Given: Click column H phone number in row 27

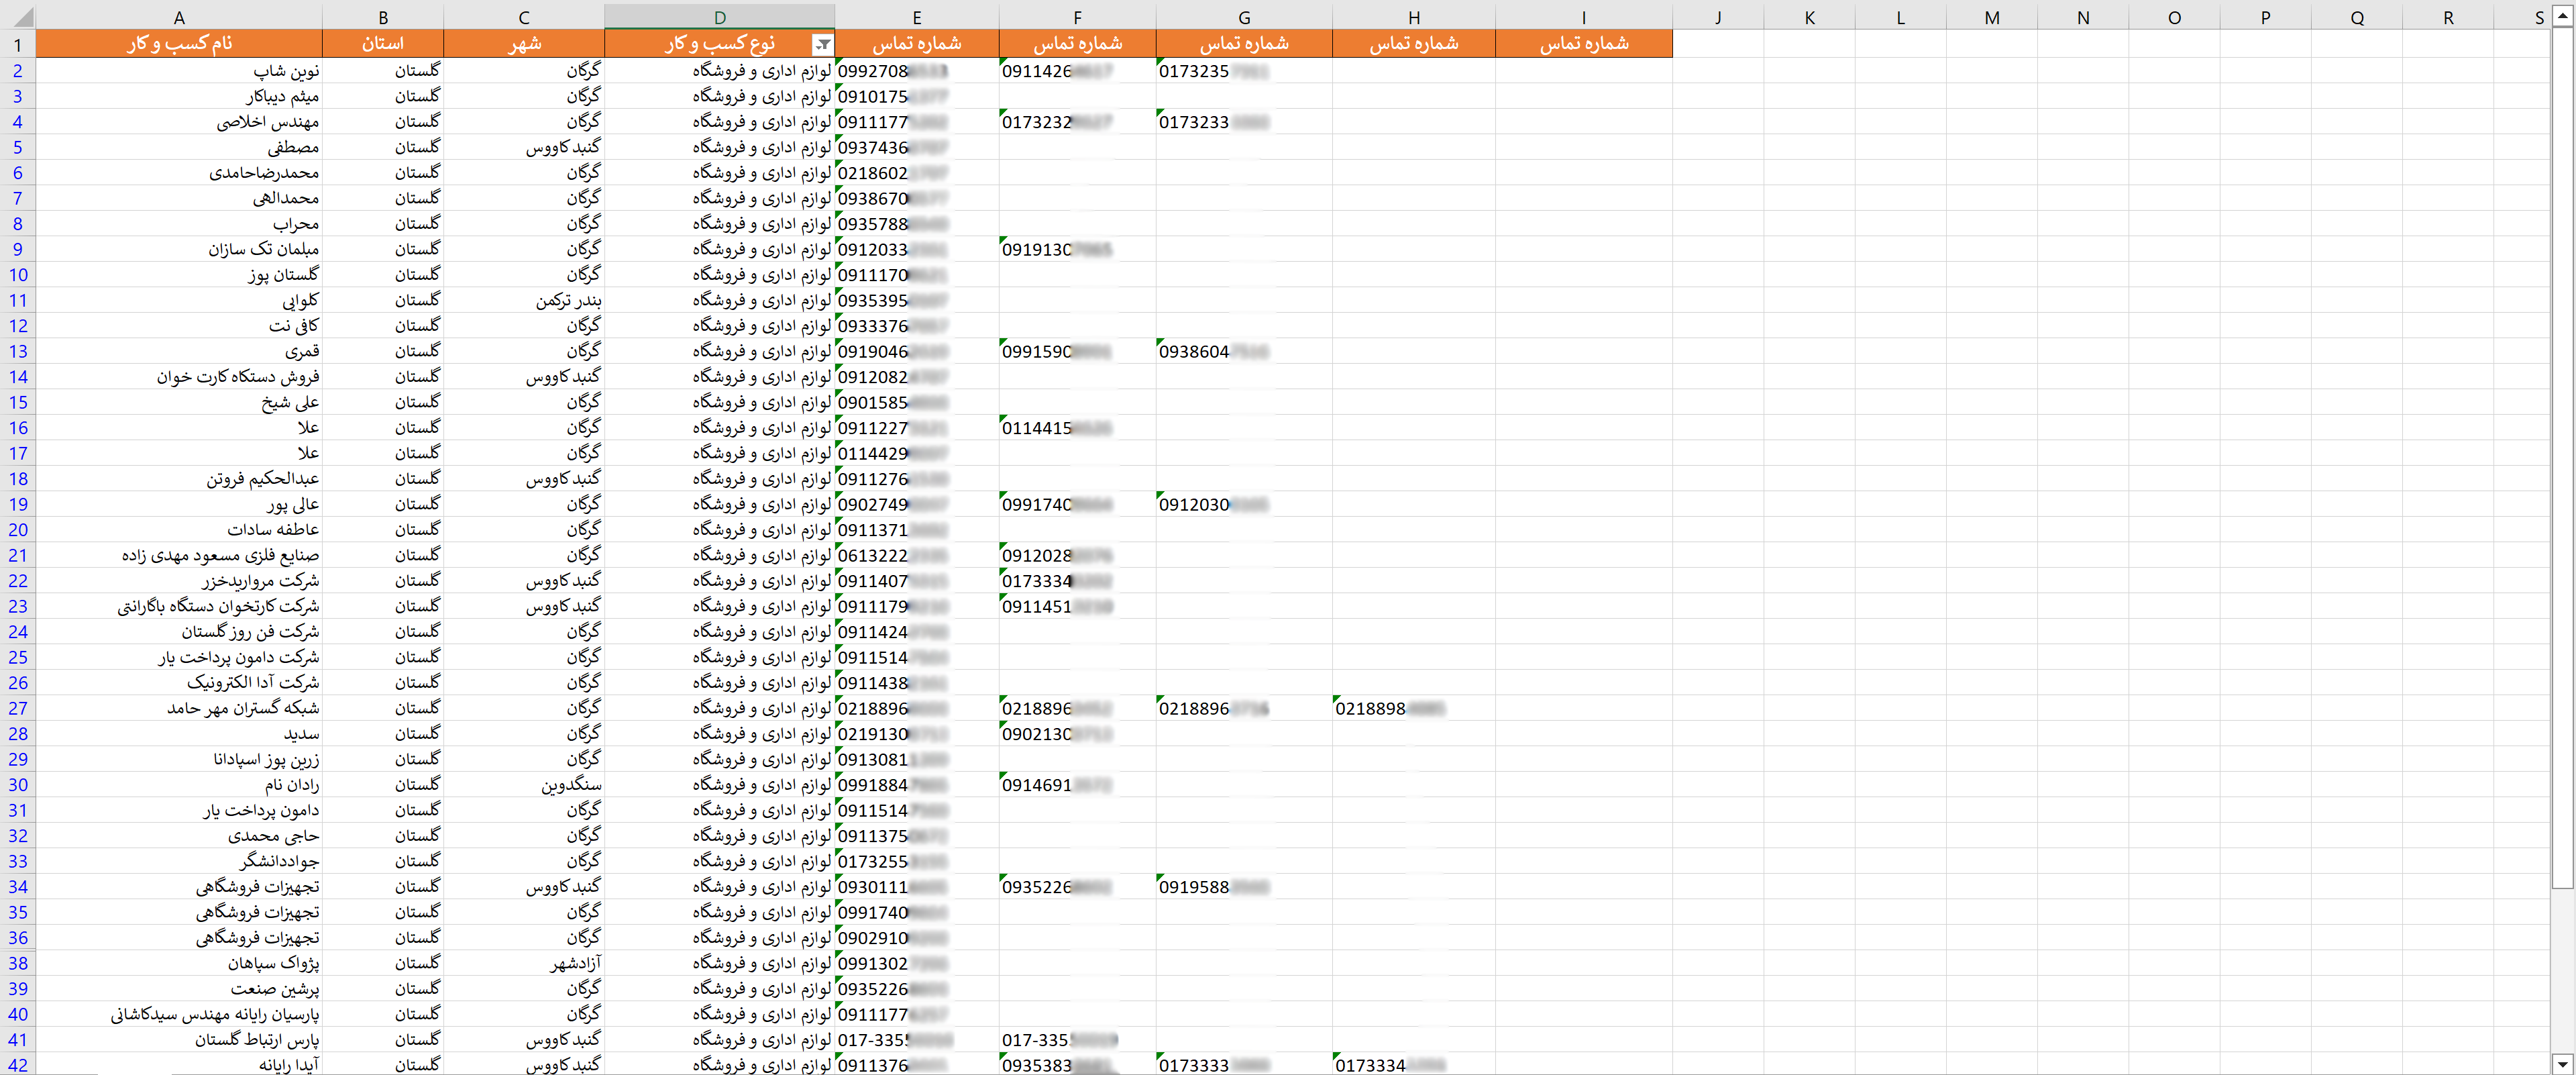Looking at the screenshot, I should coord(1414,708).
